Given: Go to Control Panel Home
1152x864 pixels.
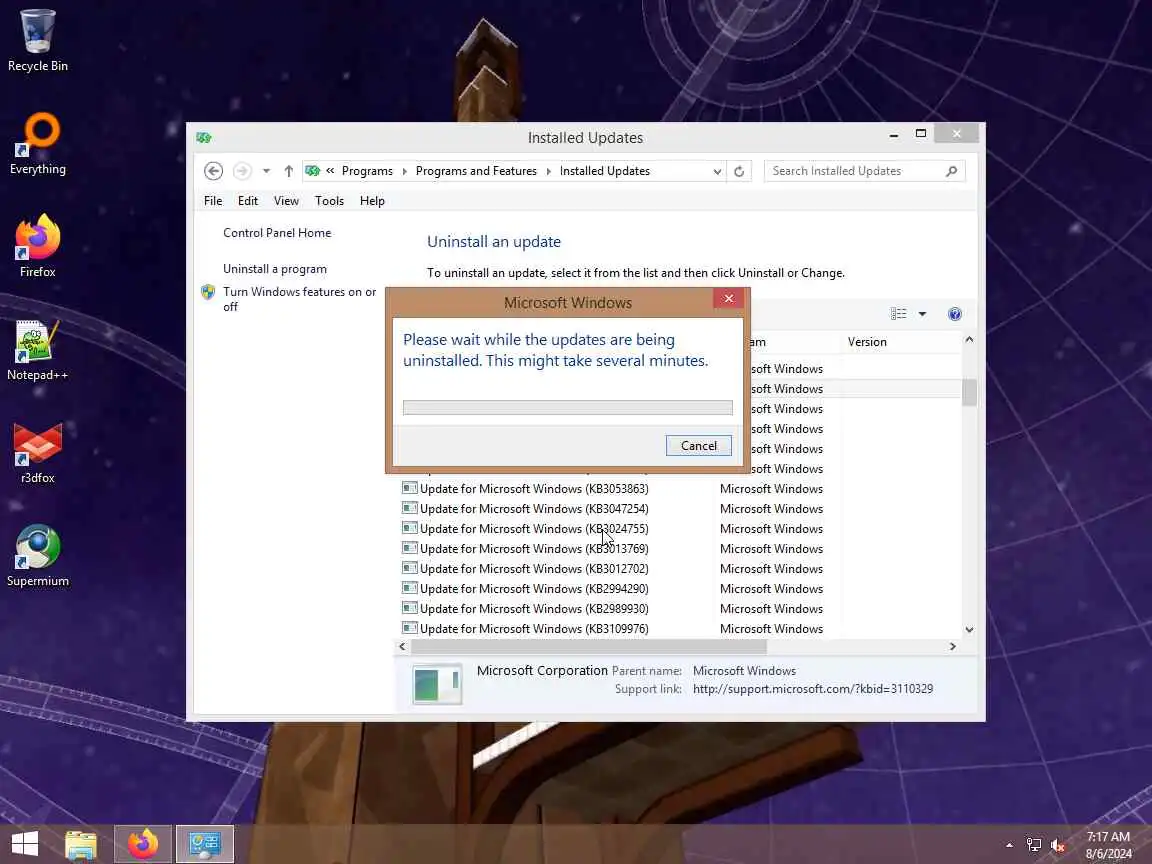Looking at the screenshot, I should coord(277,233).
